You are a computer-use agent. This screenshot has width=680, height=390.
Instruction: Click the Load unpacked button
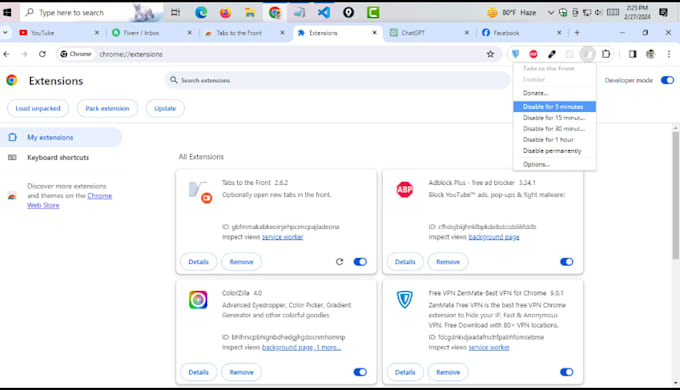[x=38, y=108]
